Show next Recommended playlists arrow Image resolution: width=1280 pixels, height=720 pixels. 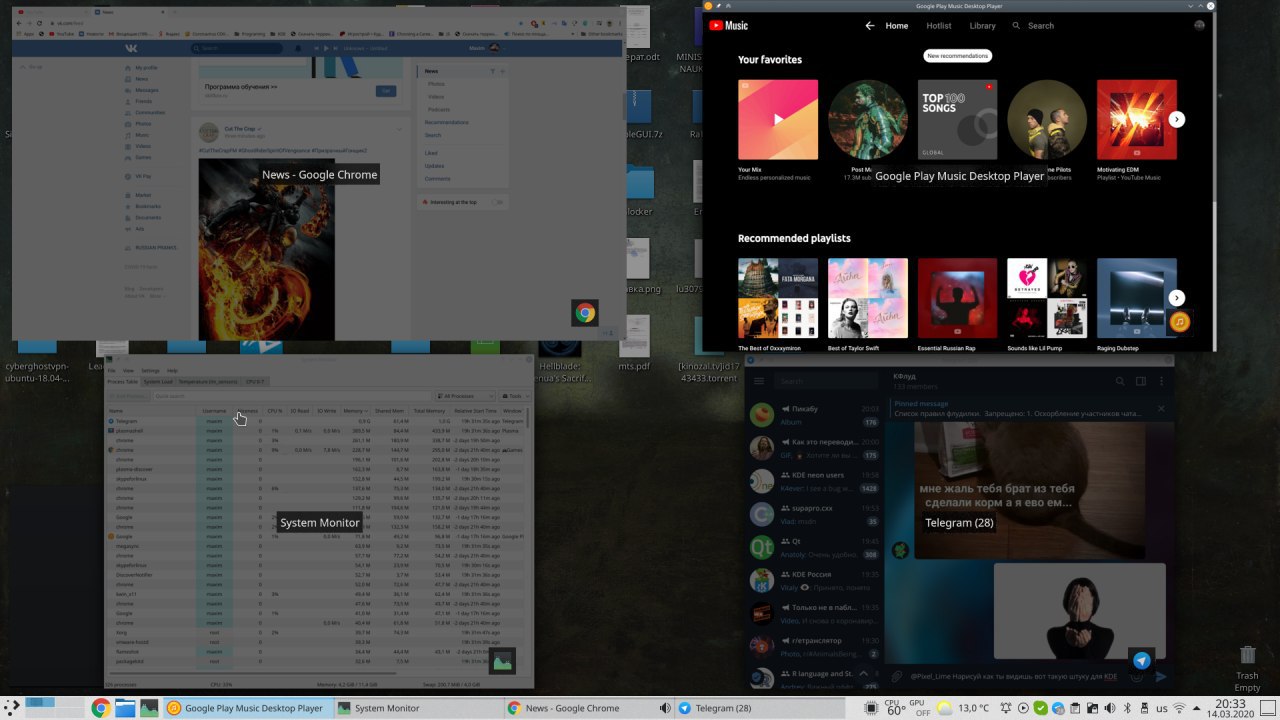pyautogui.click(x=1177, y=298)
